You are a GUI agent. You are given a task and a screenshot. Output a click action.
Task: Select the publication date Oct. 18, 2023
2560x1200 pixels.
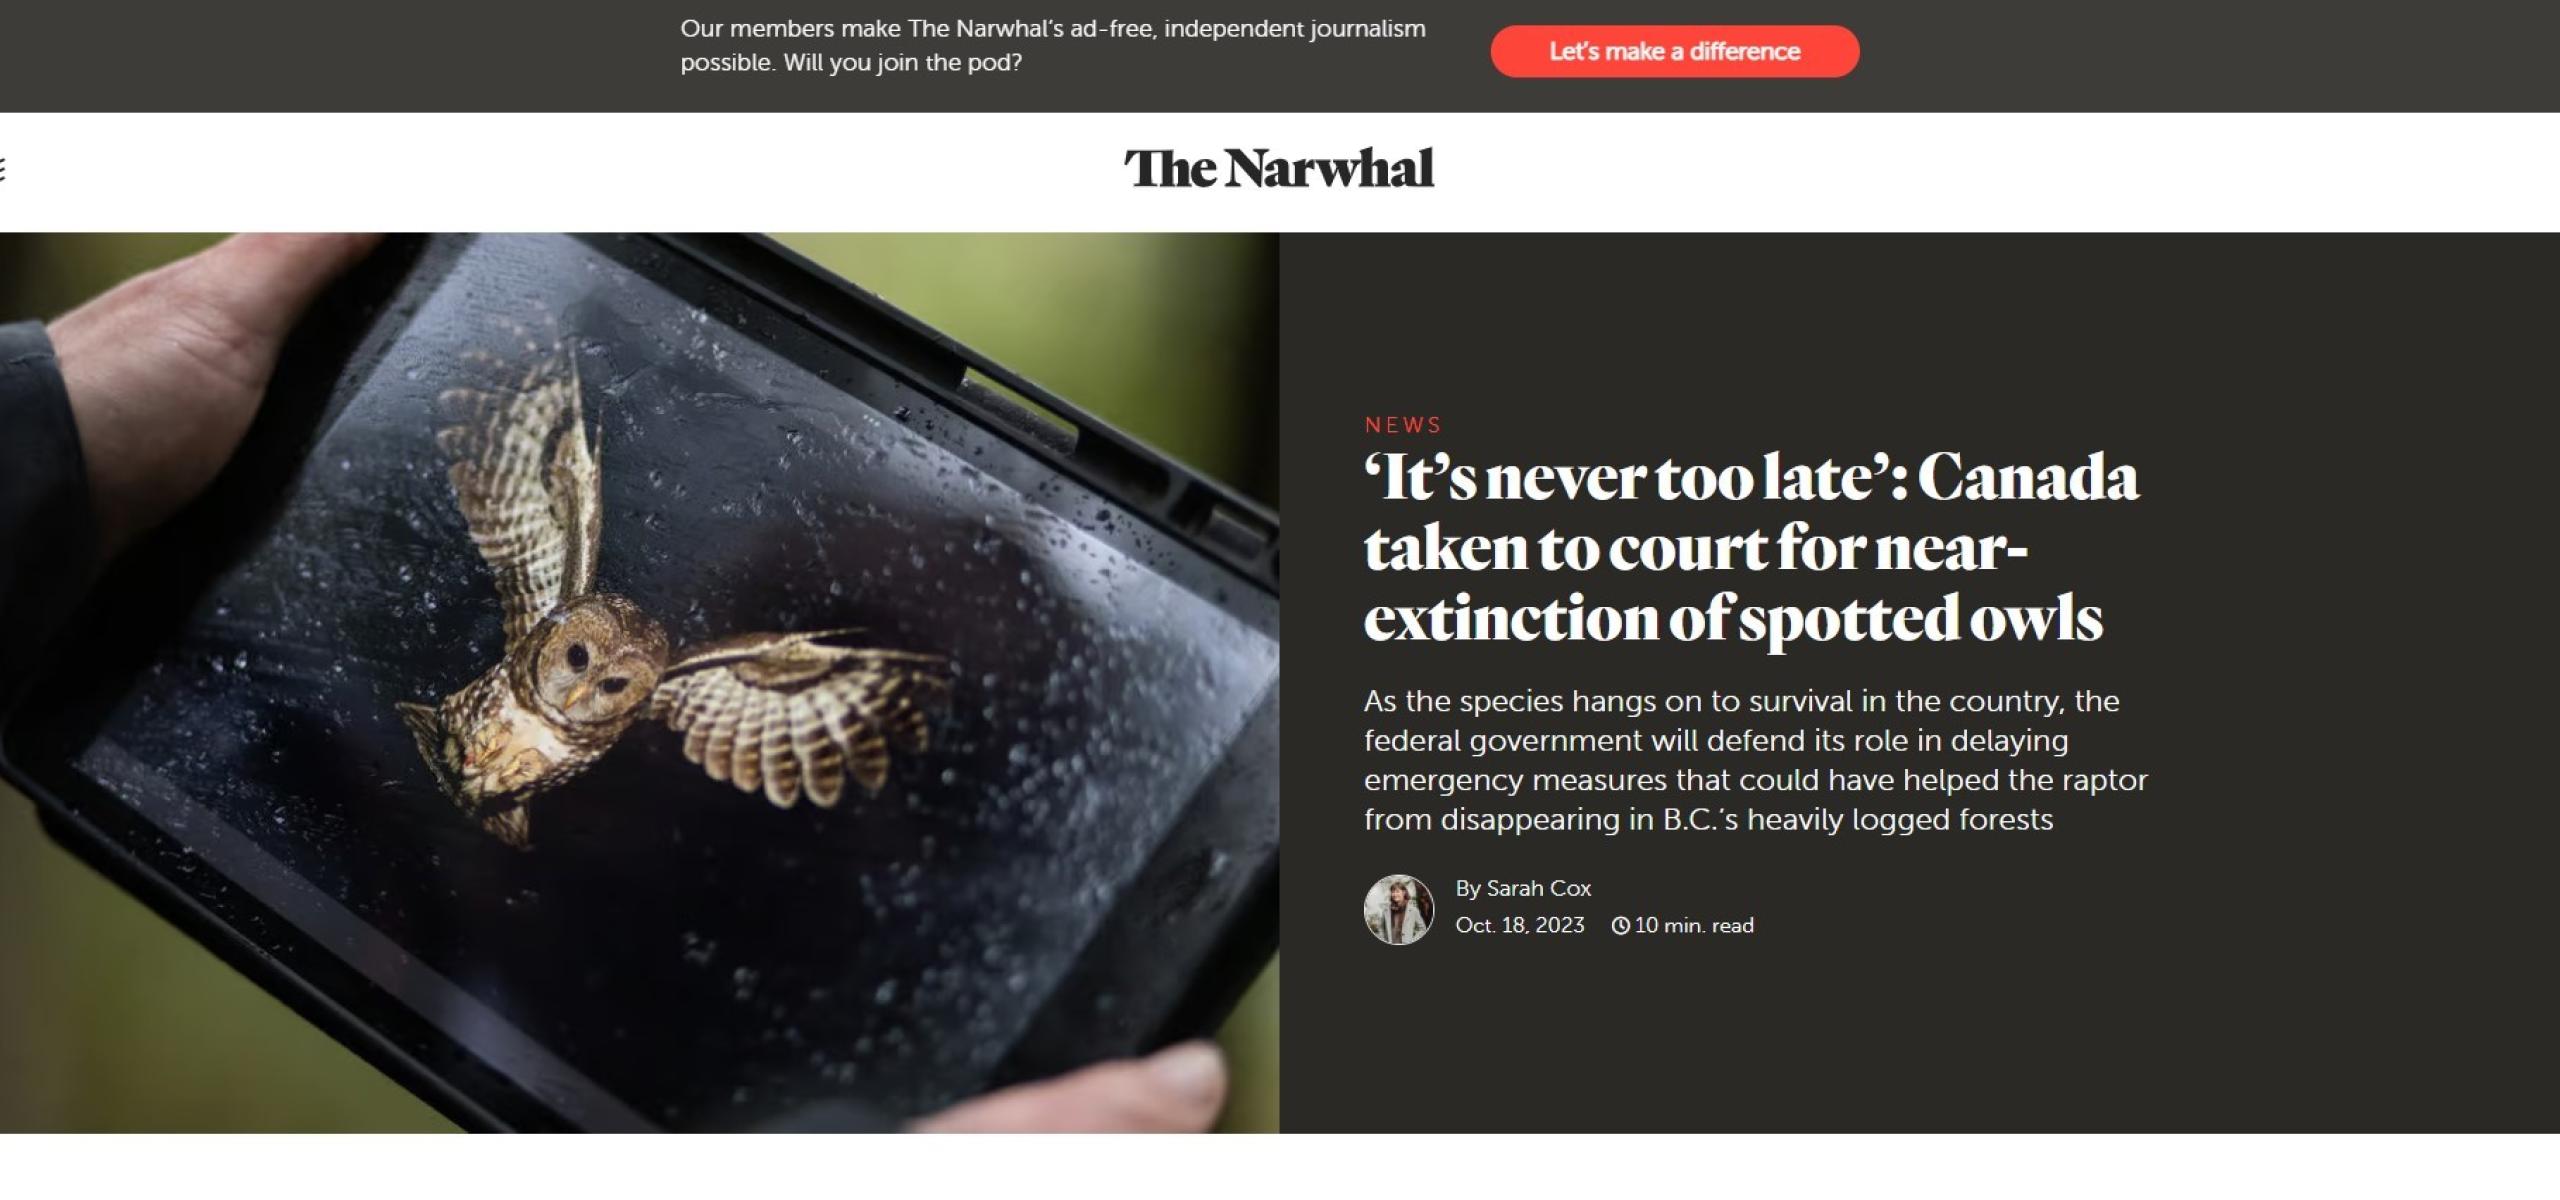pyautogui.click(x=1520, y=925)
